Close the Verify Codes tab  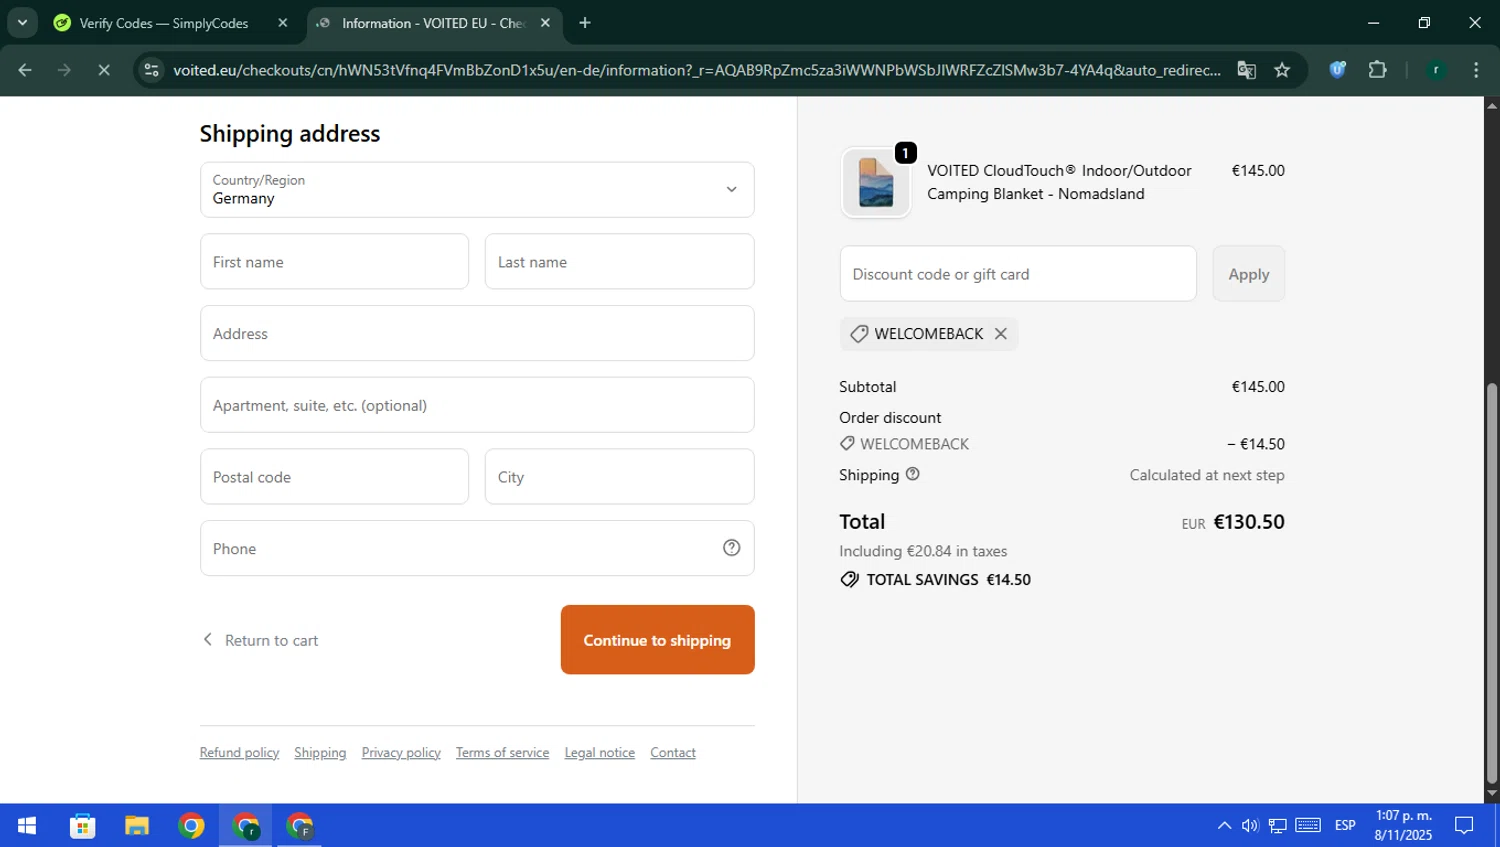(x=282, y=23)
